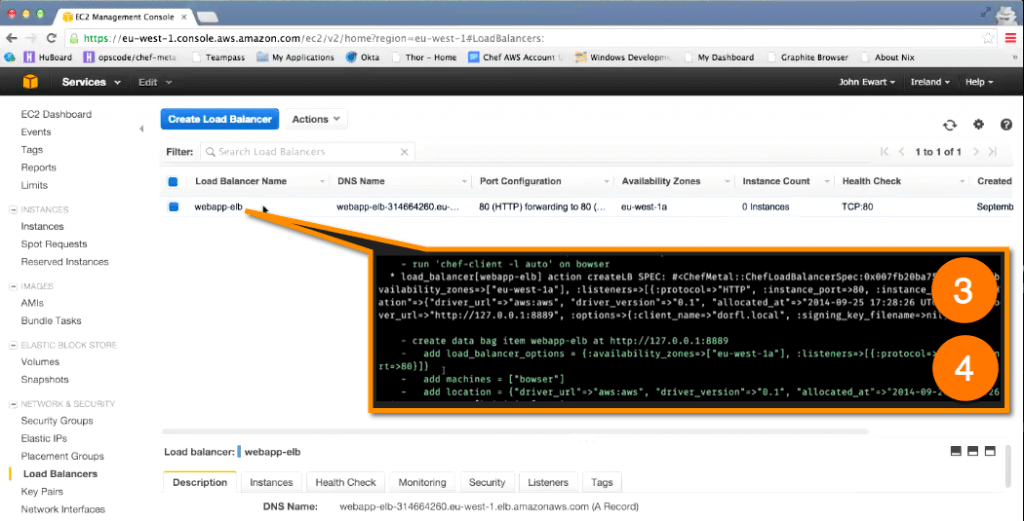Reload the page in browser toolbar

tap(53, 38)
